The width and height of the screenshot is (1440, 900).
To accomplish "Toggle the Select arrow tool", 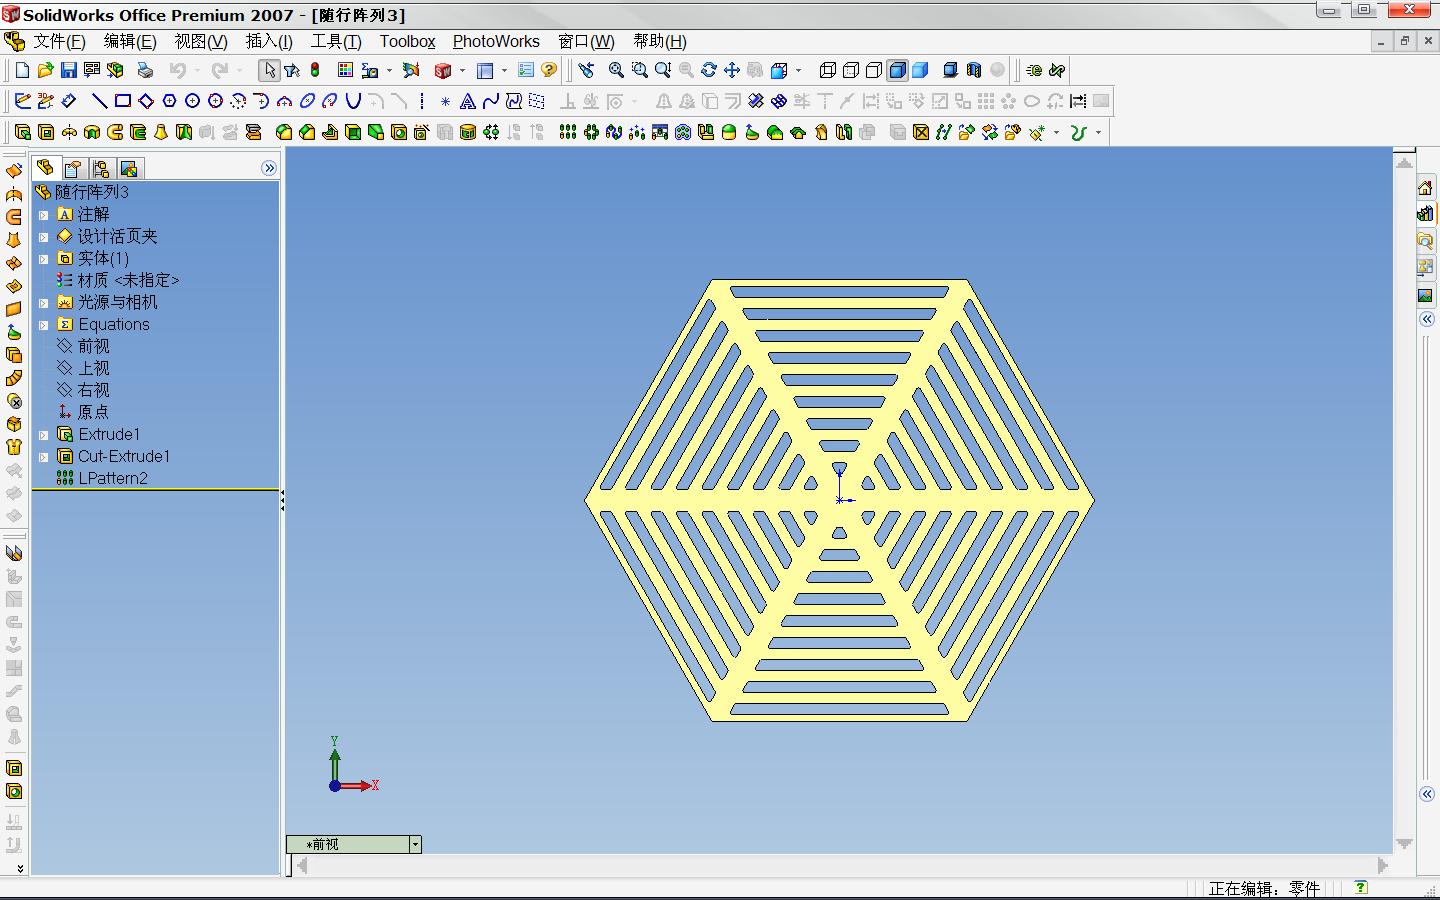I will (x=269, y=70).
